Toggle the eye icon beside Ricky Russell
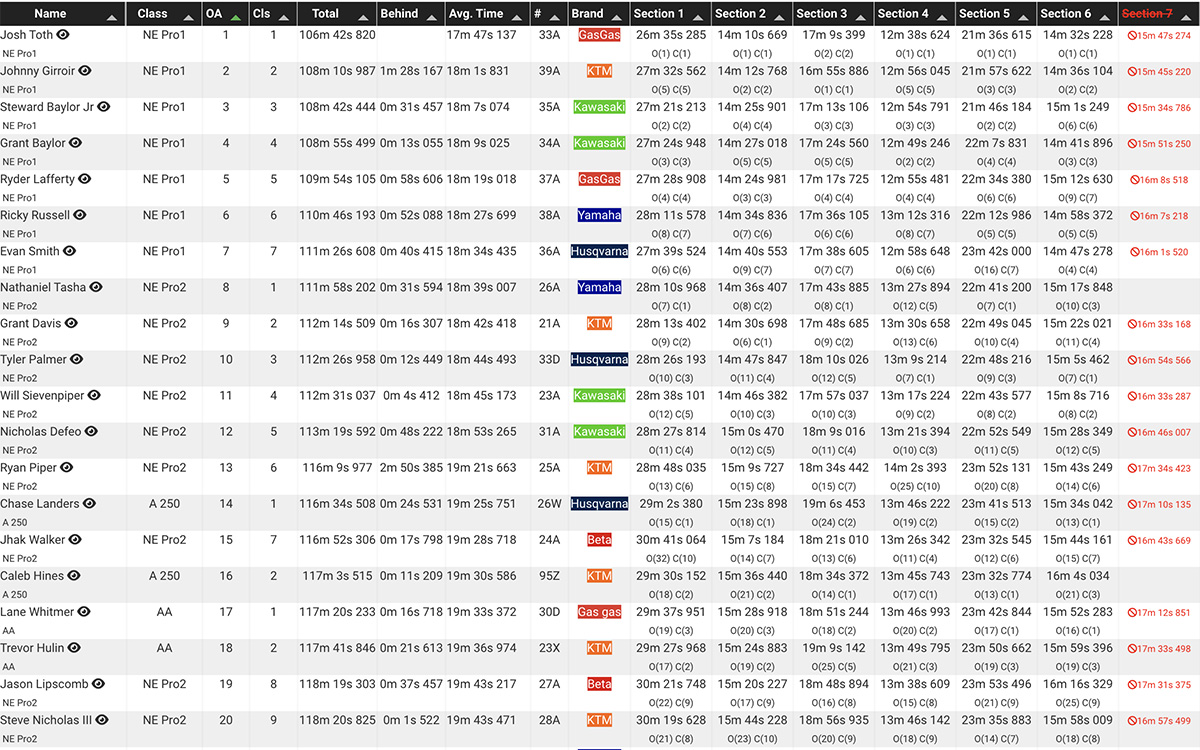 80,215
